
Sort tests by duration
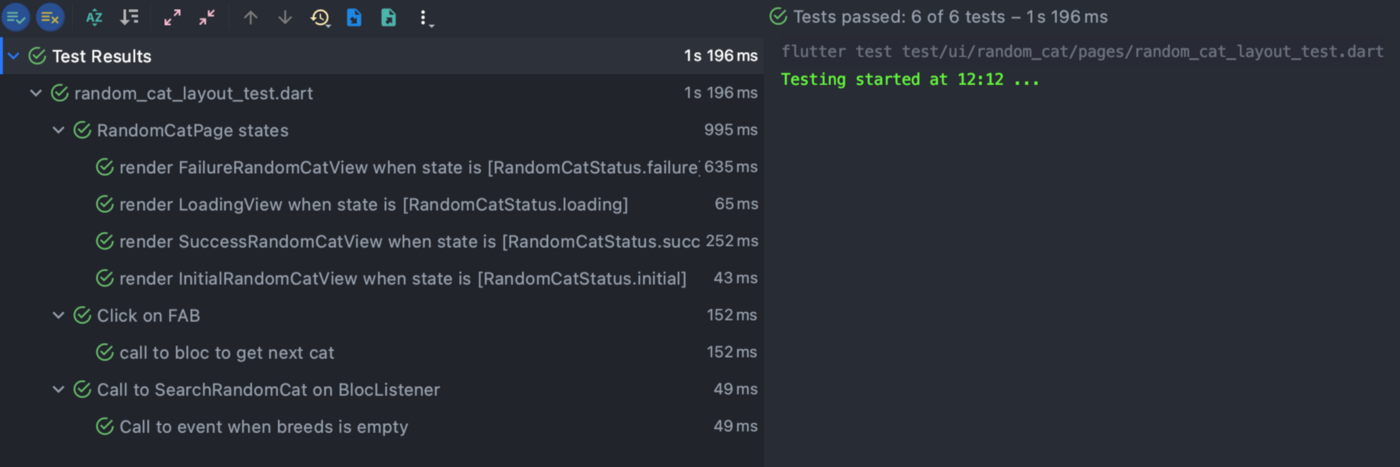point(130,17)
